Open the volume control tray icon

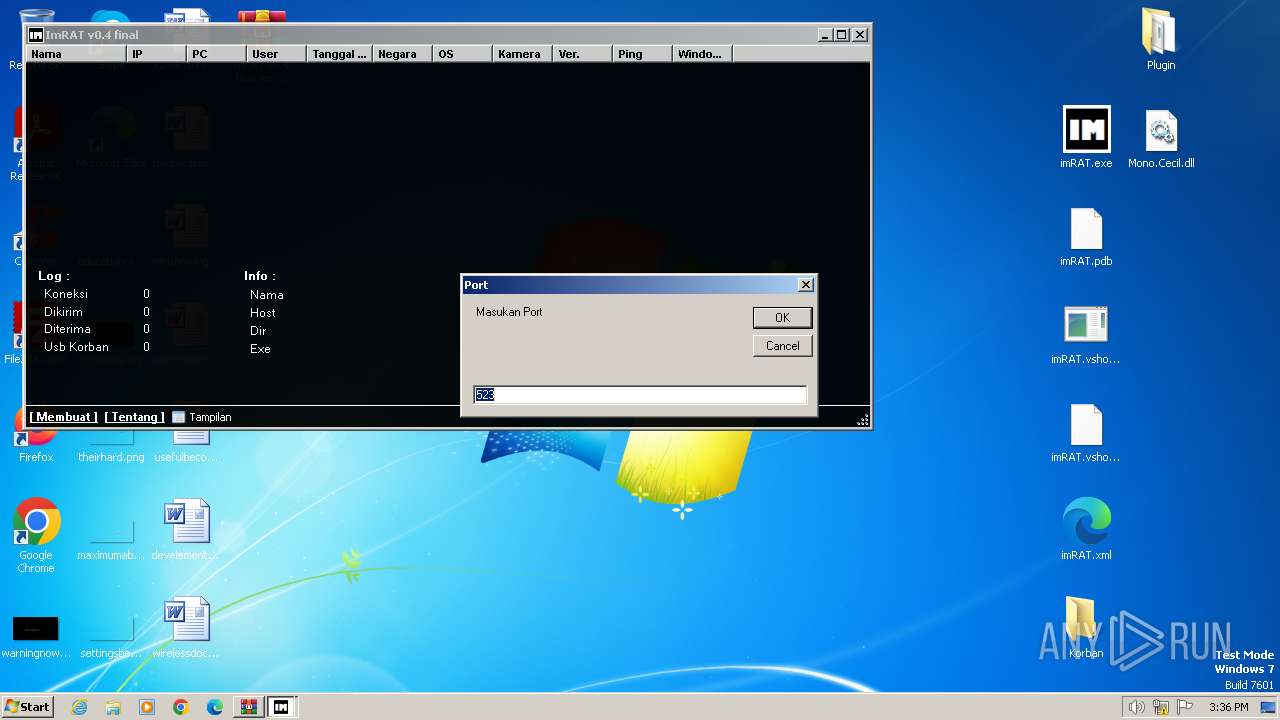1136,707
